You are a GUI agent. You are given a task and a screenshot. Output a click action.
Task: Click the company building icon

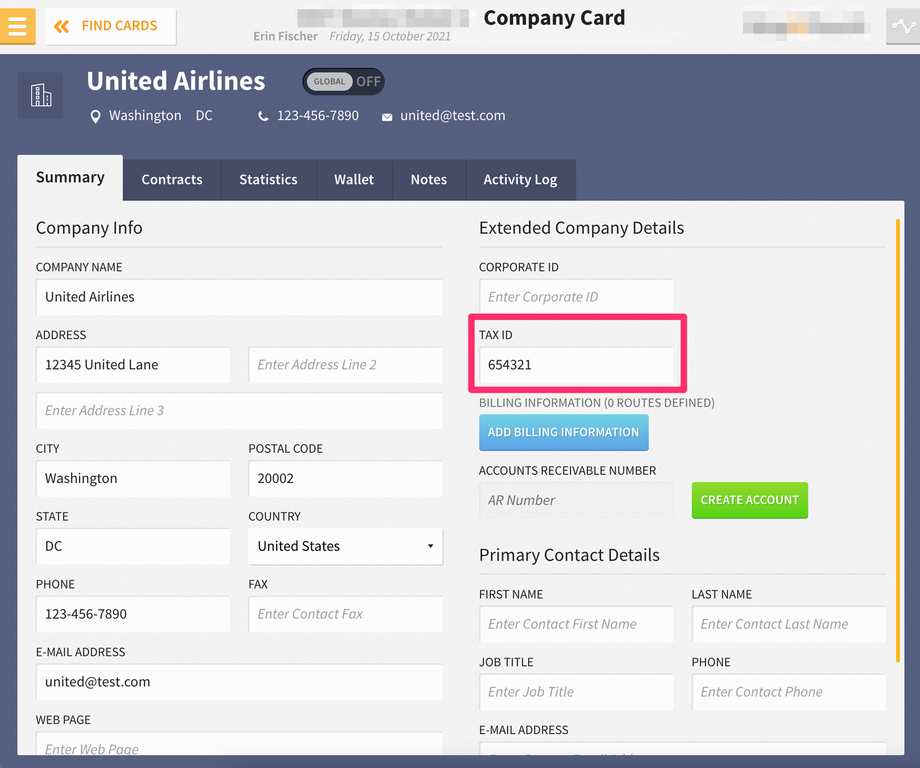point(40,95)
